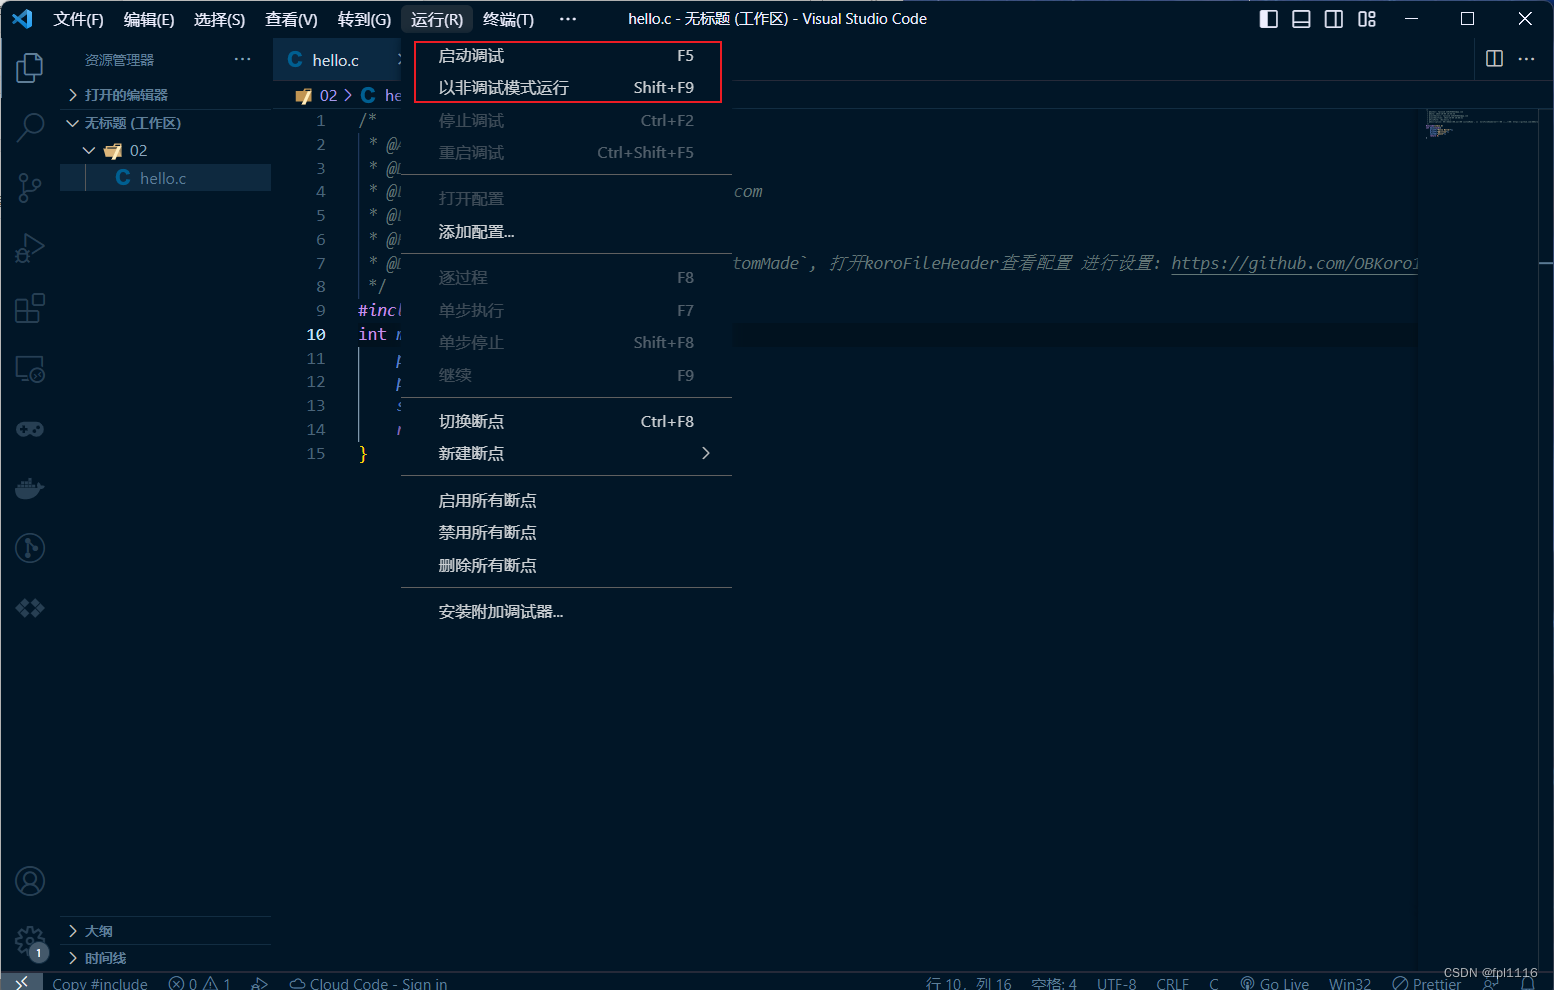Open the Explorer view in activity bar
This screenshot has height=990, width=1554.
click(30, 68)
